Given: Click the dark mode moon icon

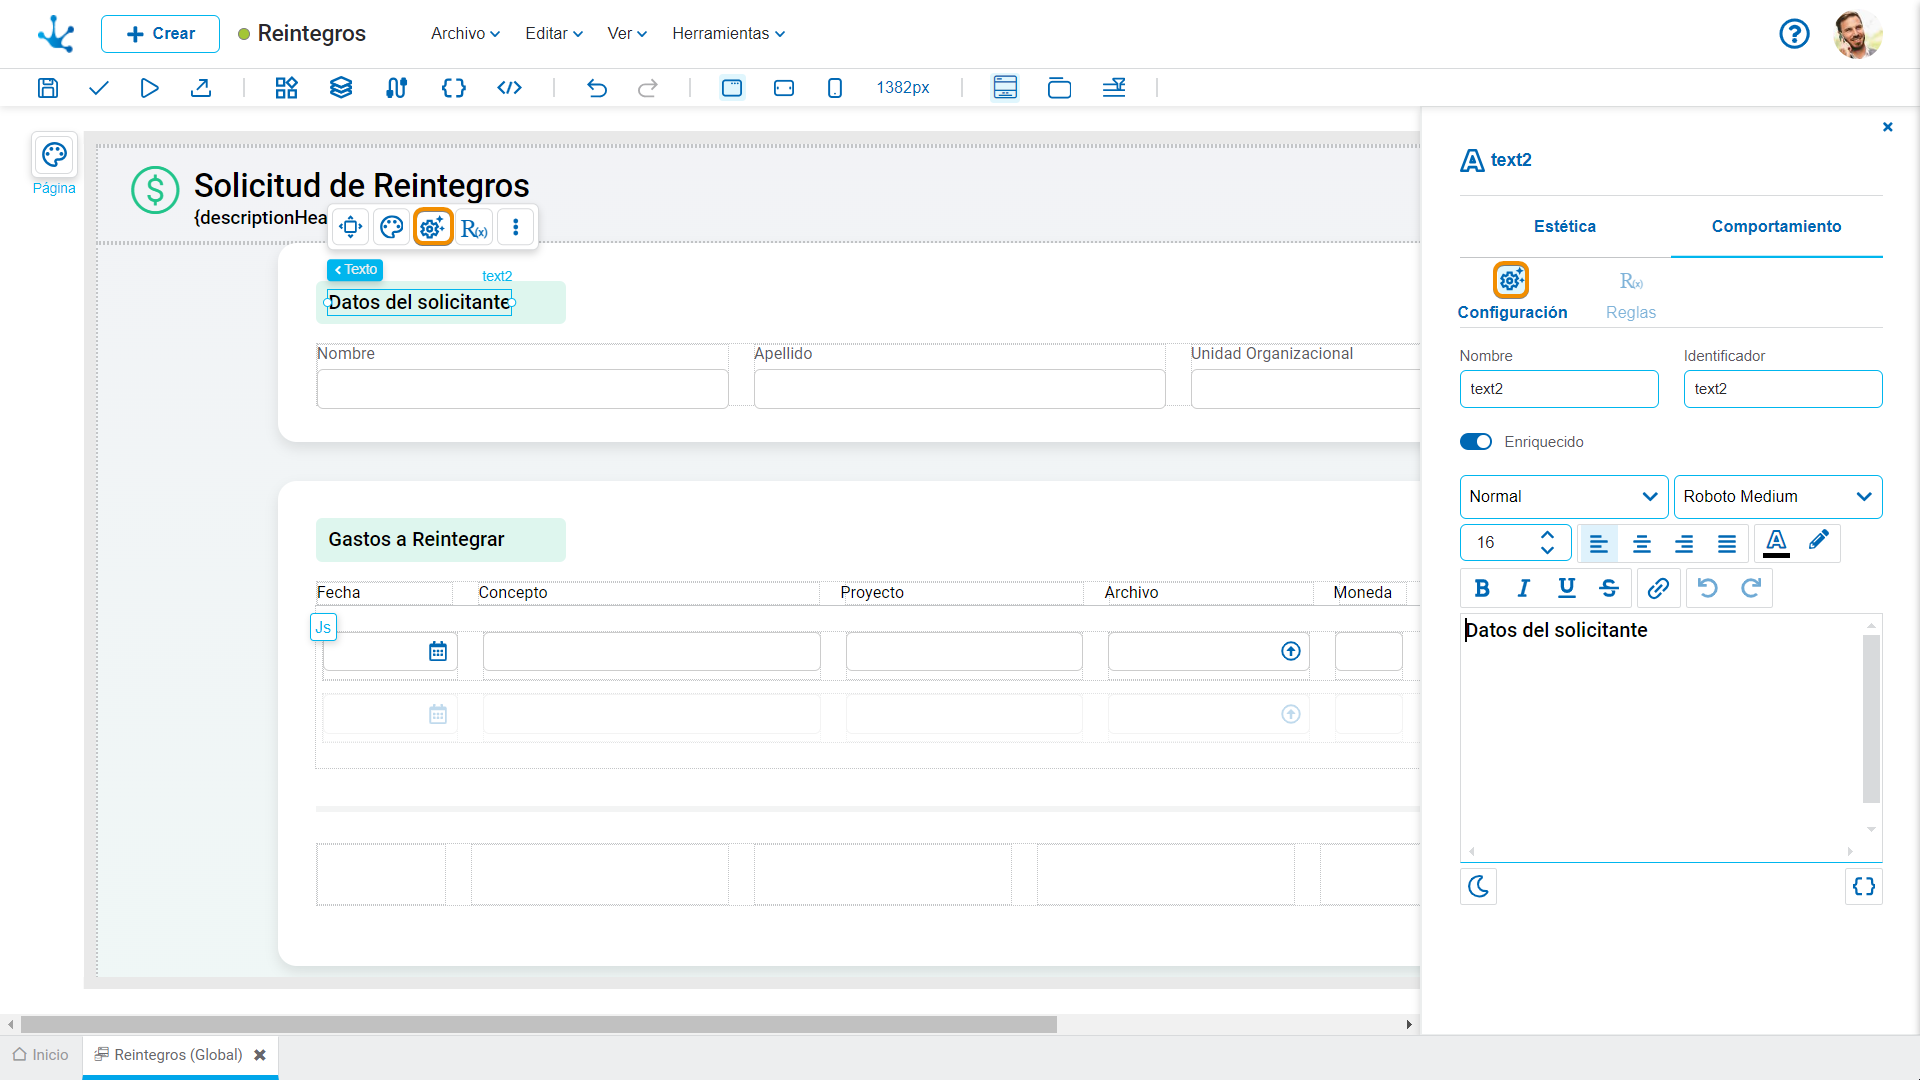Looking at the screenshot, I should [1478, 886].
